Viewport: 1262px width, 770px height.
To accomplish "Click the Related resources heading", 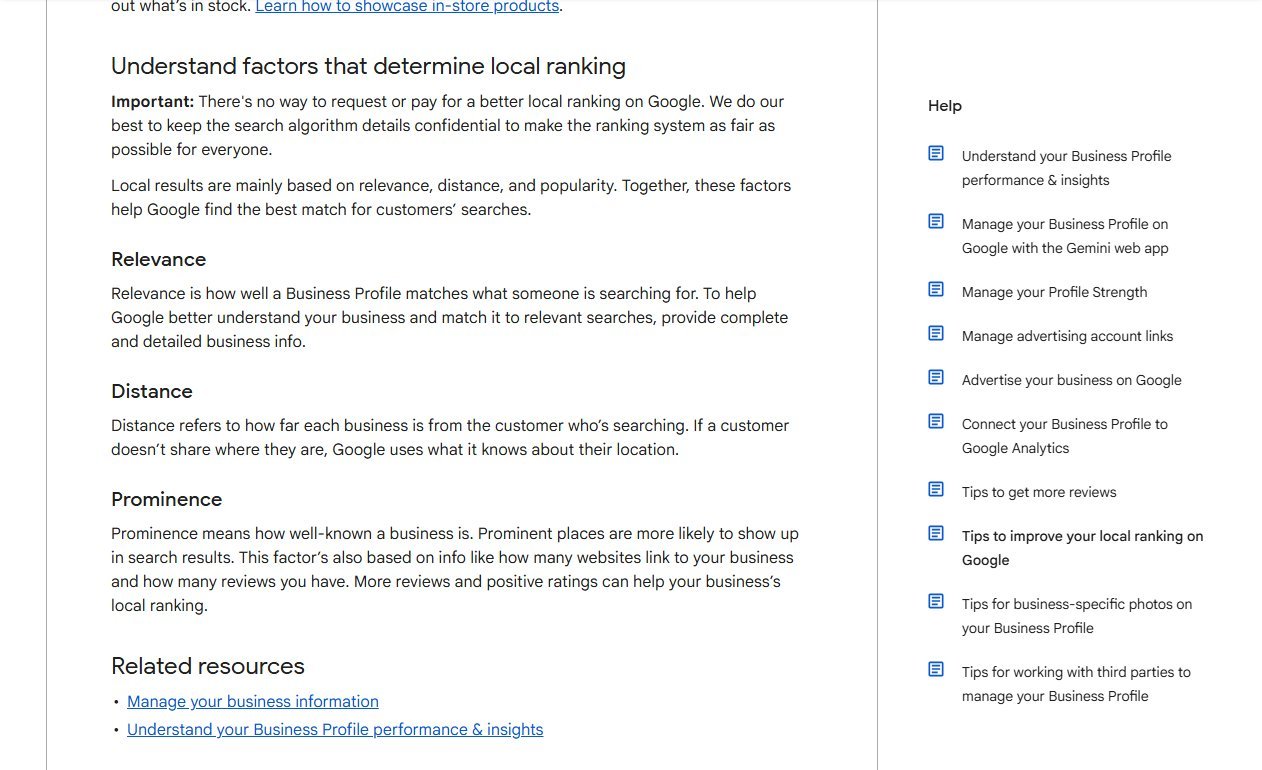I will point(208,667).
